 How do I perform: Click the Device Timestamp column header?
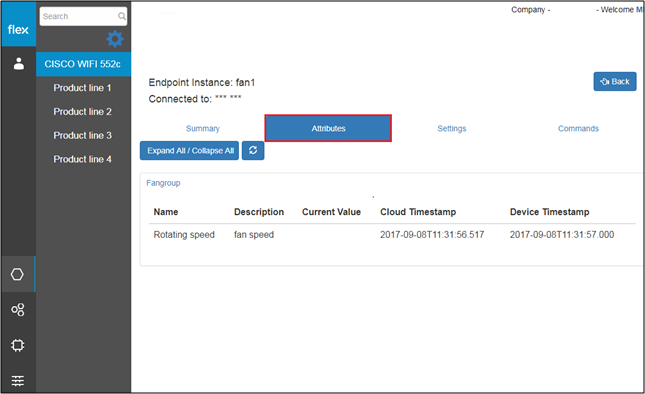550,212
